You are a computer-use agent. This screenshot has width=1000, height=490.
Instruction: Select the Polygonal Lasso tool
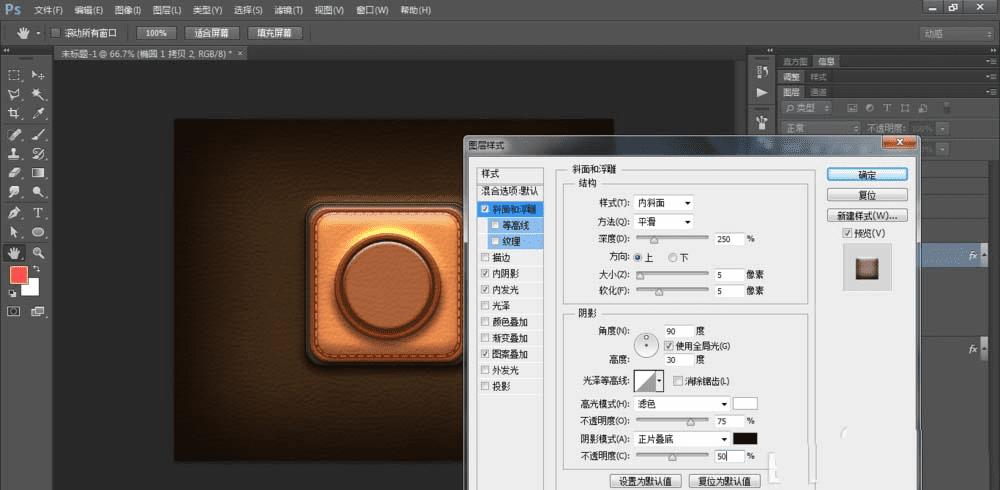pyautogui.click(x=13, y=94)
